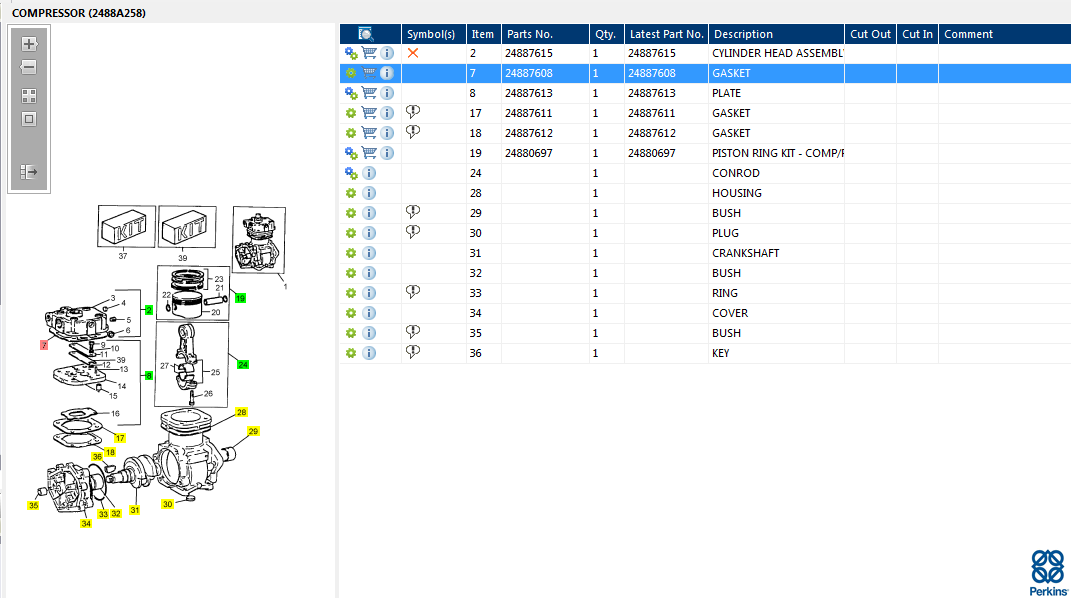This screenshot has width=1071, height=598.
Task: Click yellow callout 35 on diagram
Action: pyautogui.click(x=33, y=506)
